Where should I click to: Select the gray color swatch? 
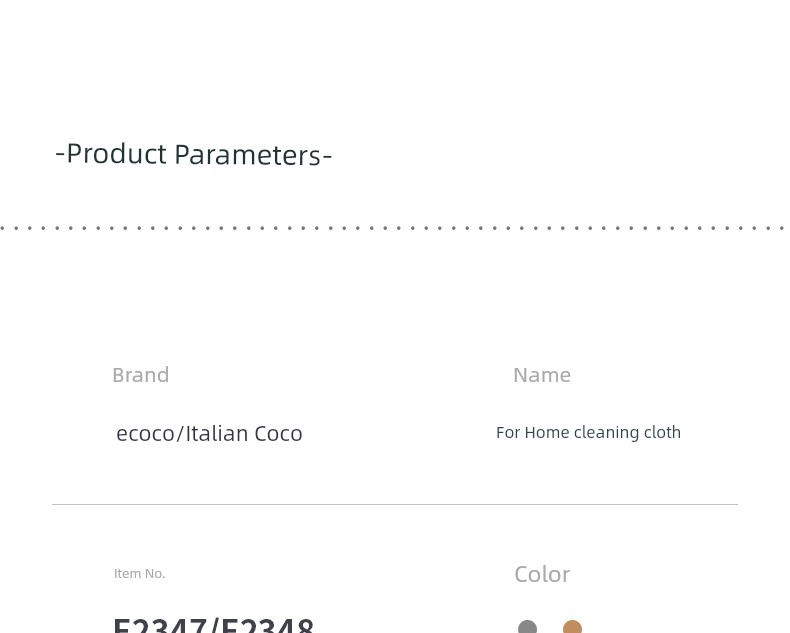click(x=528, y=627)
